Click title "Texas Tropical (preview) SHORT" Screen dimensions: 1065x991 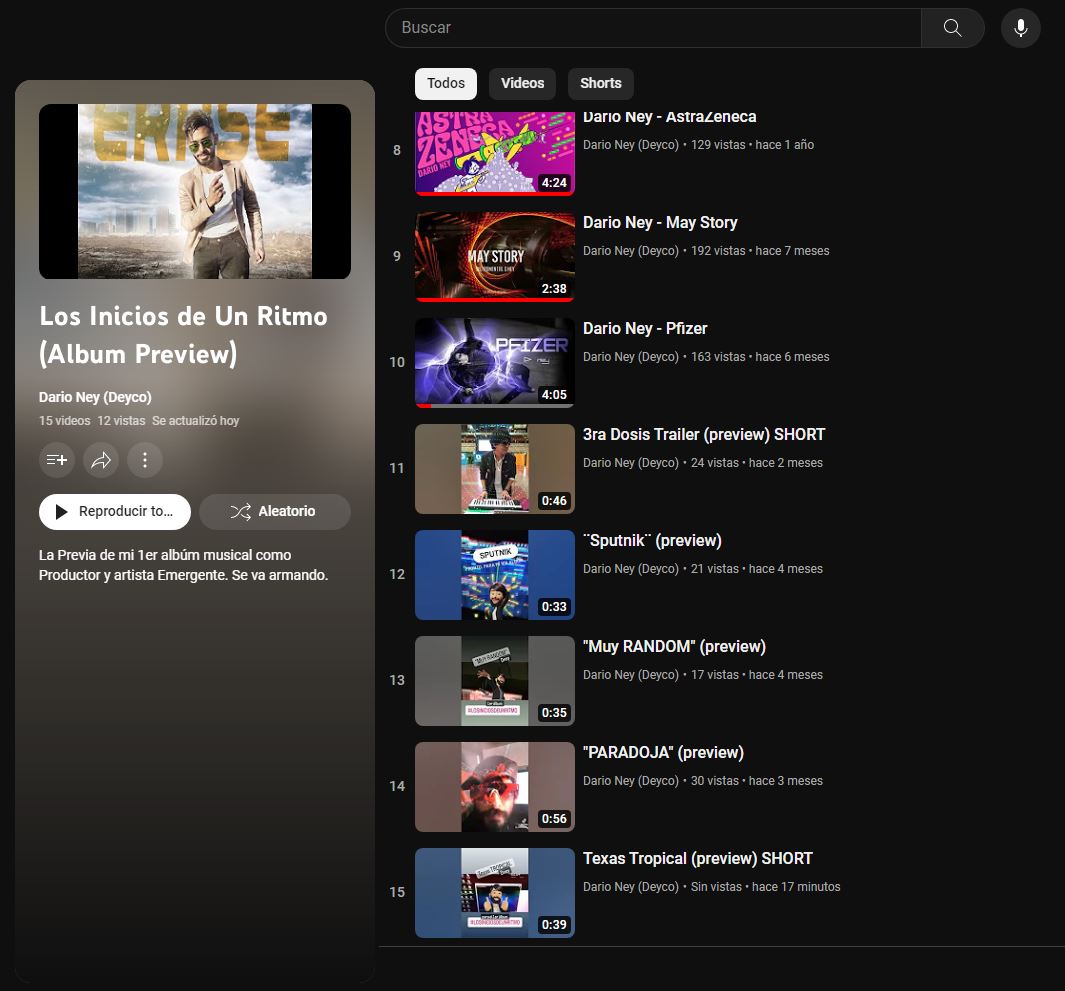tap(698, 859)
